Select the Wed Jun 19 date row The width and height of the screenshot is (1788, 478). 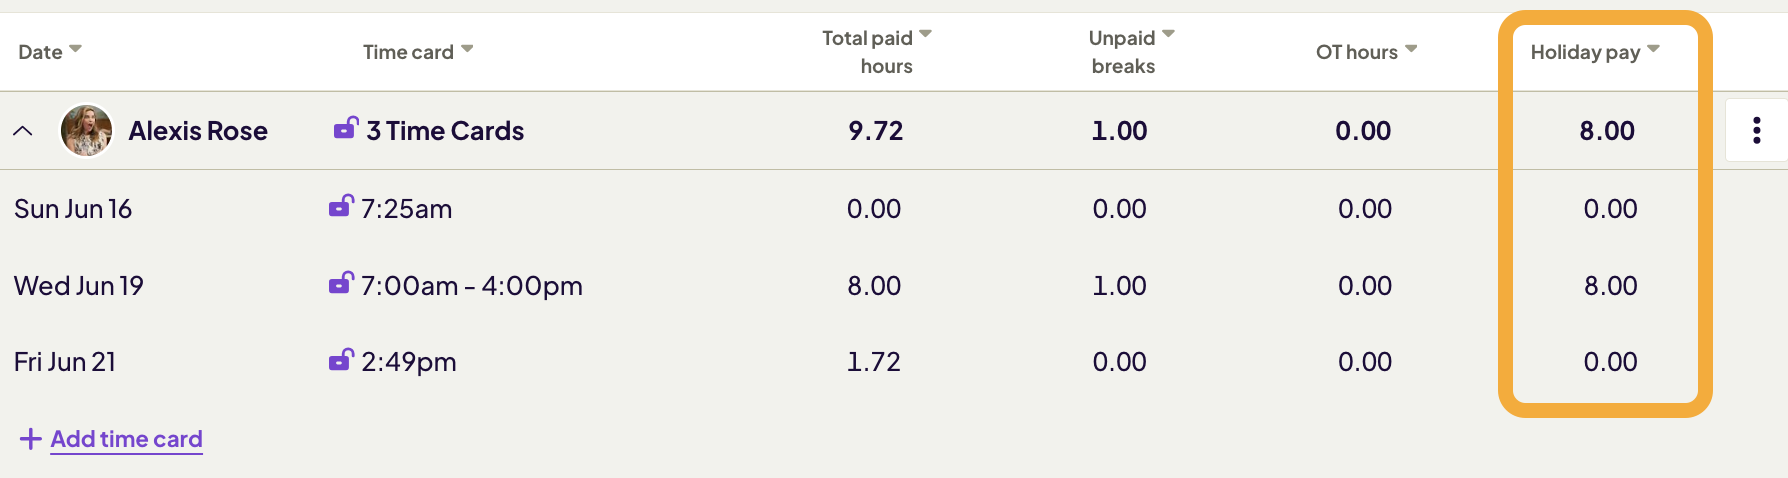point(79,286)
